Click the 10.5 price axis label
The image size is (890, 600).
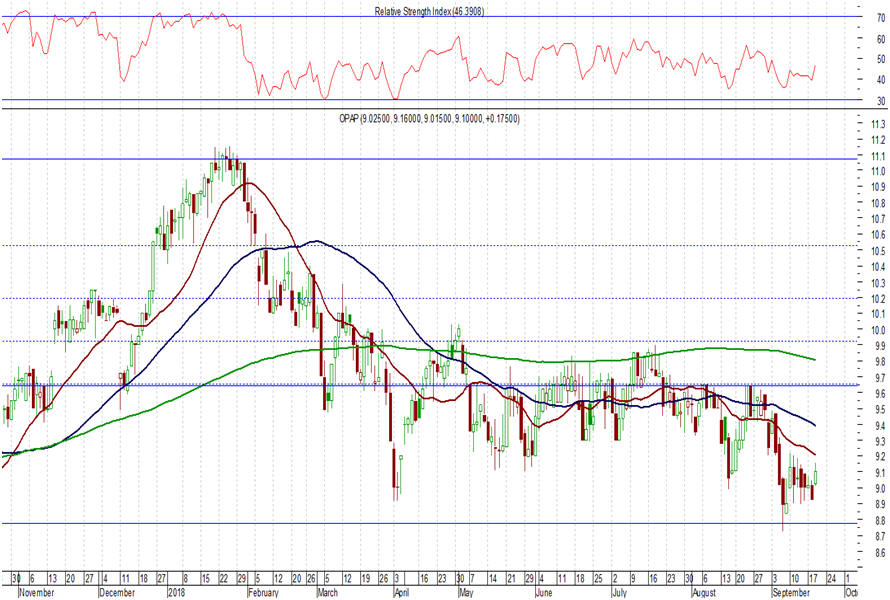click(x=878, y=251)
